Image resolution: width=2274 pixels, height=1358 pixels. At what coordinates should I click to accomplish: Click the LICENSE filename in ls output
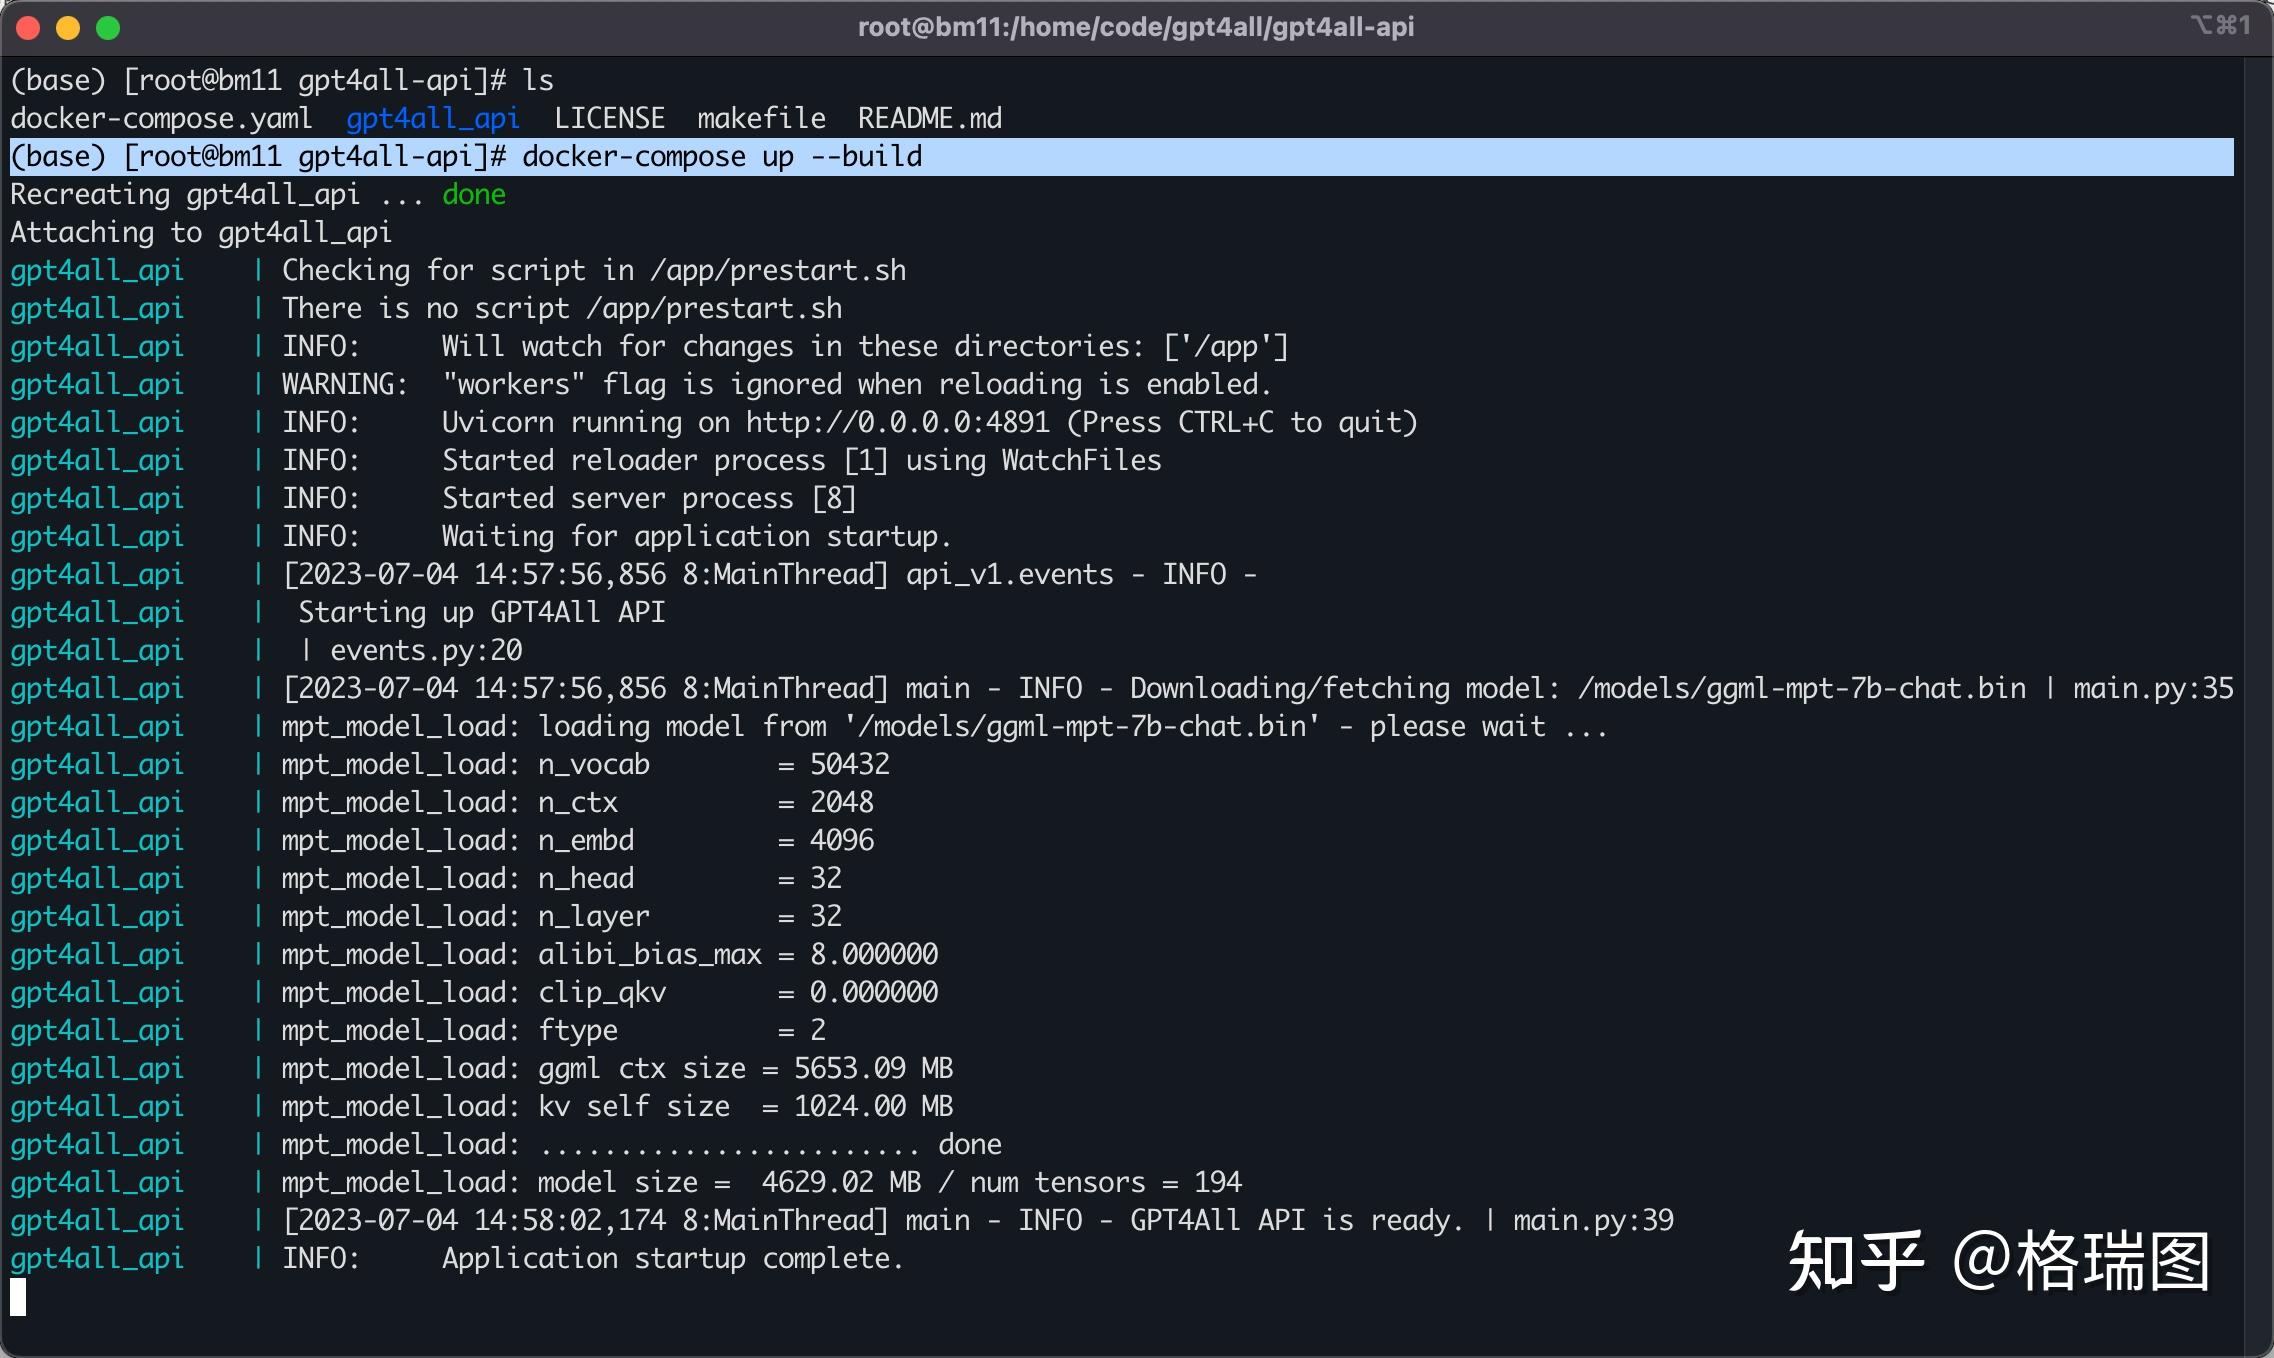tap(611, 118)
